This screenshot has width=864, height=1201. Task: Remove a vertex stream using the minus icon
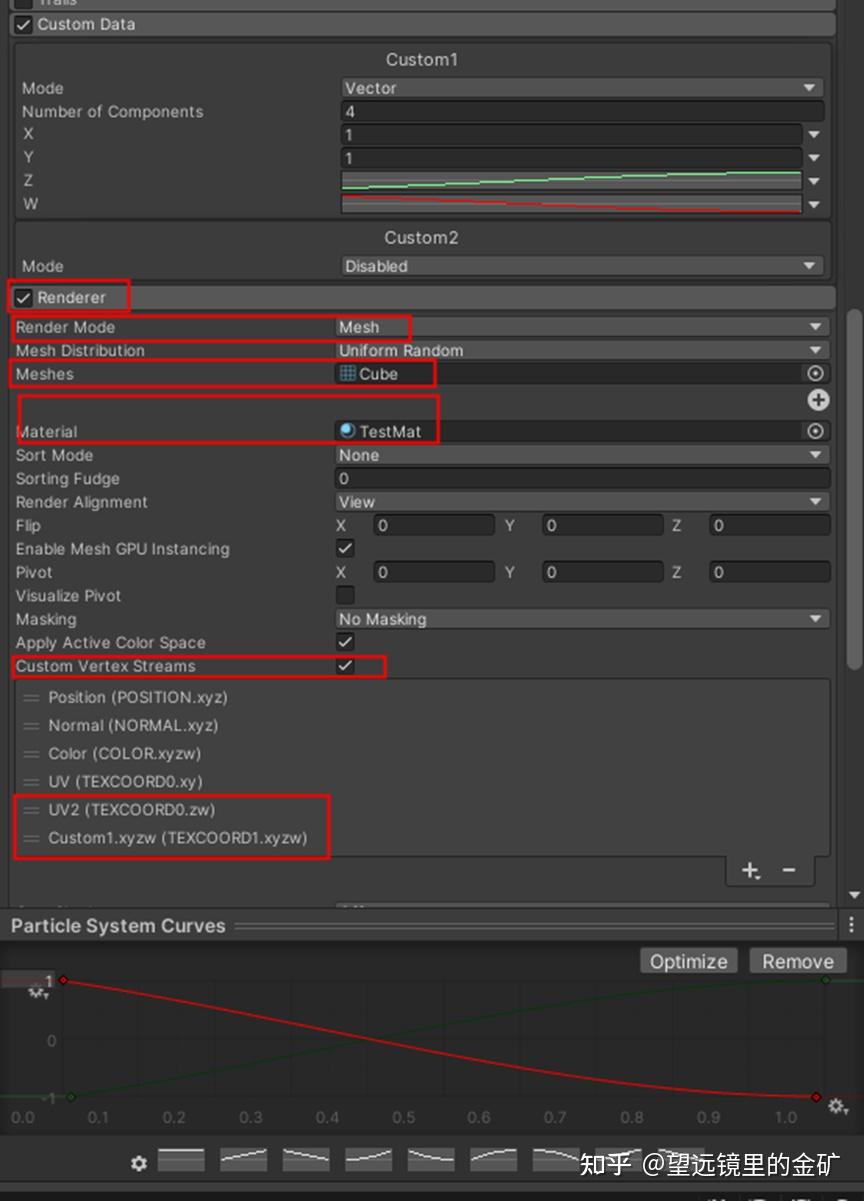pos(789,871)
